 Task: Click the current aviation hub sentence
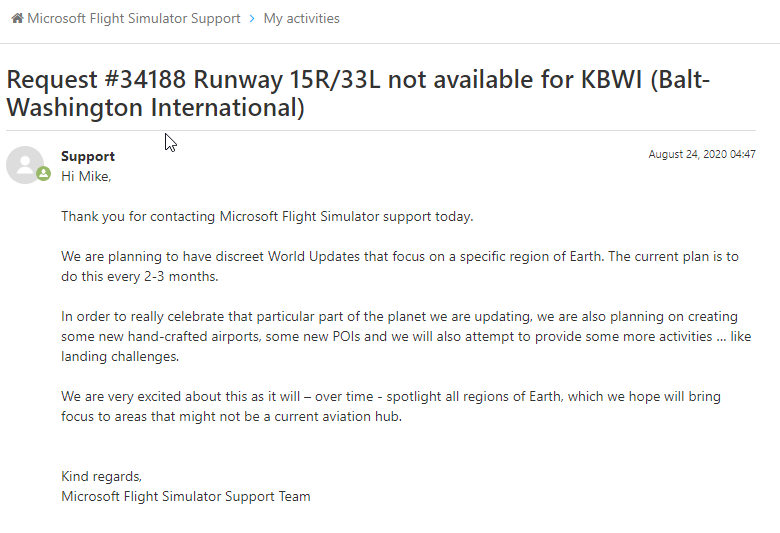(231, 417)
